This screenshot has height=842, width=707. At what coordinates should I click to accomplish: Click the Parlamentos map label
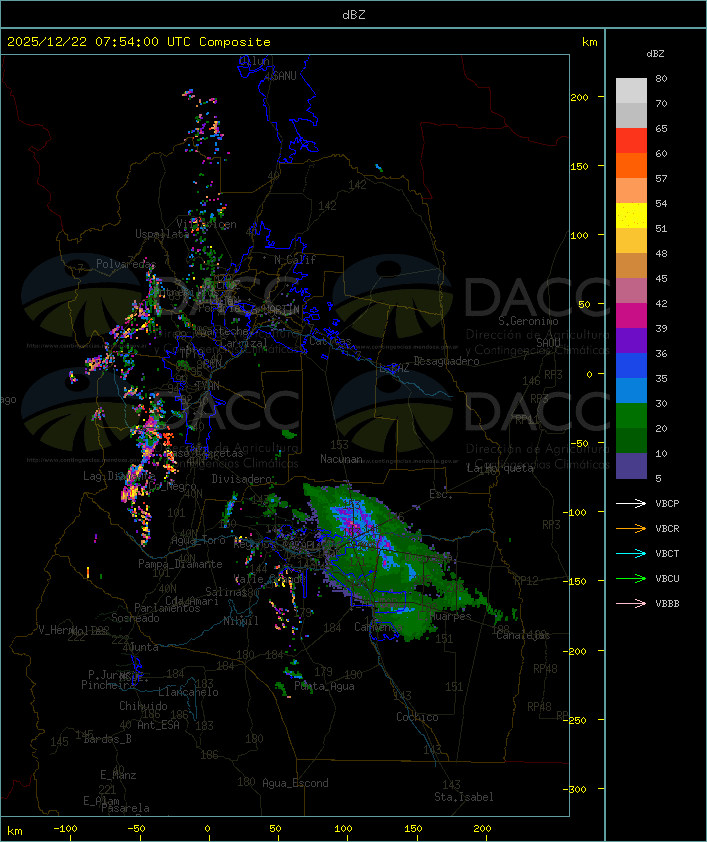tap(167, 608)
